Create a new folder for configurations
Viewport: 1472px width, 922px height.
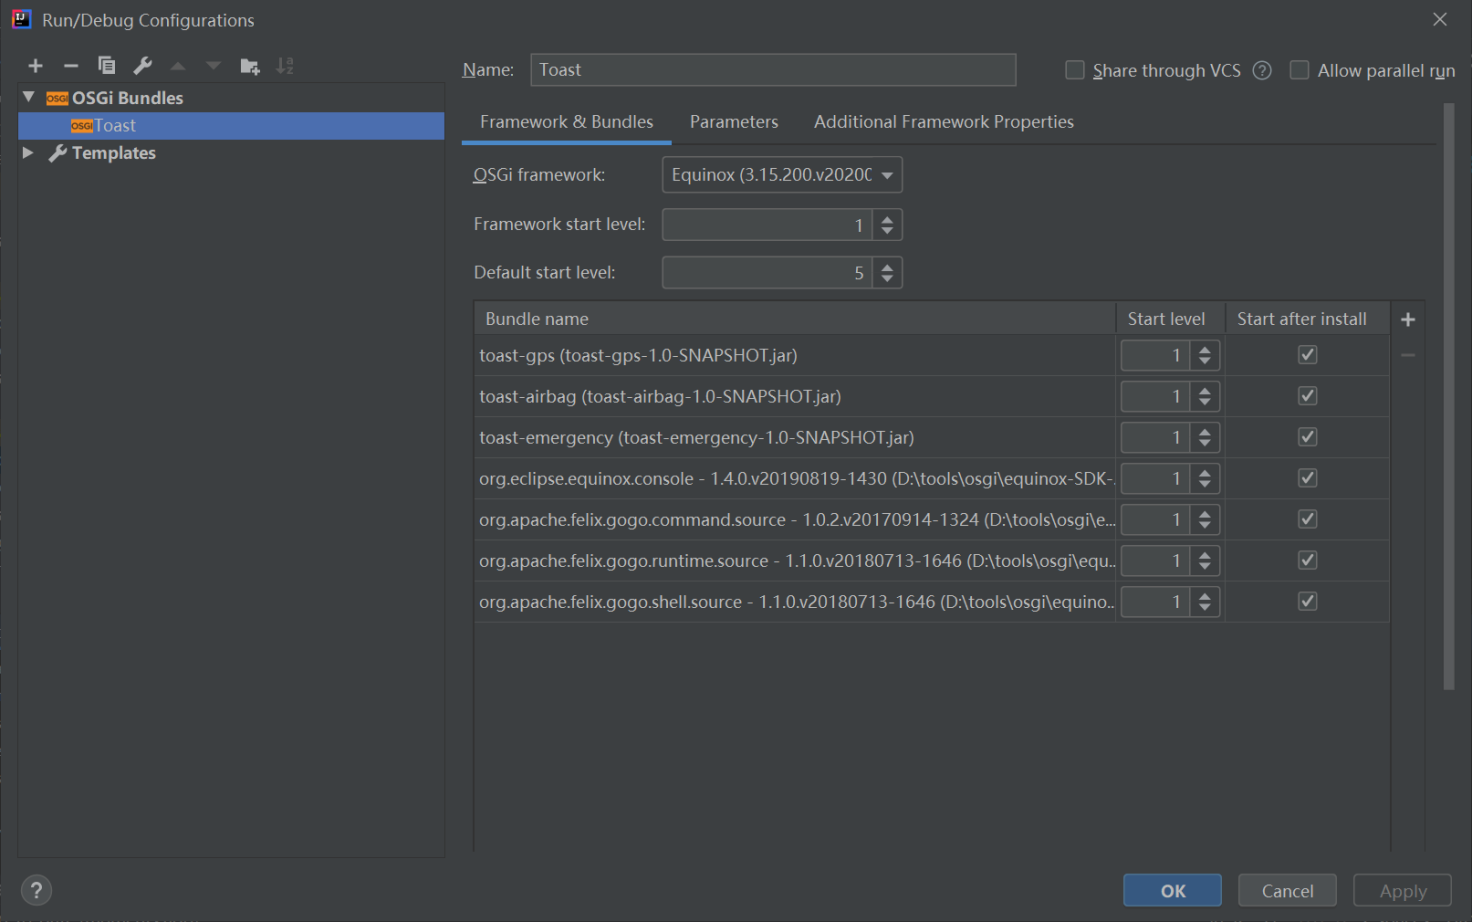click(x=249, y=65)
